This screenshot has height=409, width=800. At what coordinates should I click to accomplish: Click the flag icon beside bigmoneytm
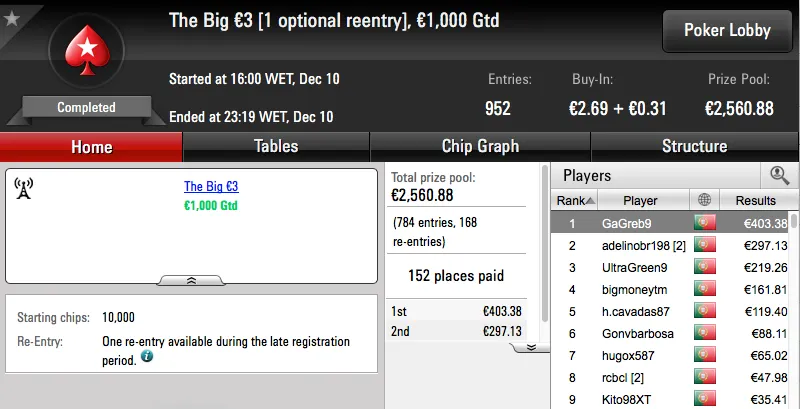[x=705, y=290]
